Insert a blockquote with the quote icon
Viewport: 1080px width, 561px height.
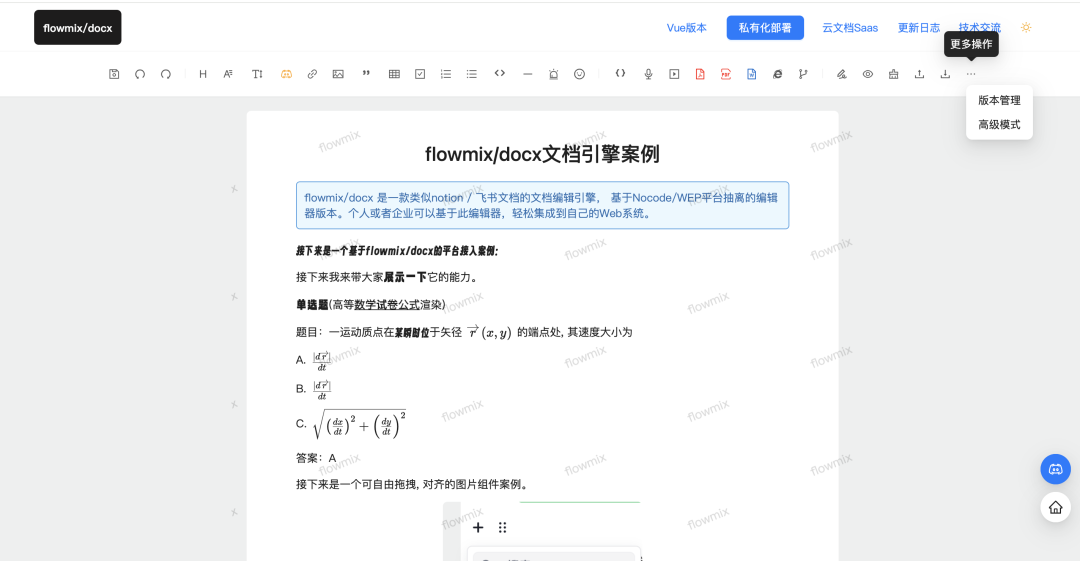366,74
